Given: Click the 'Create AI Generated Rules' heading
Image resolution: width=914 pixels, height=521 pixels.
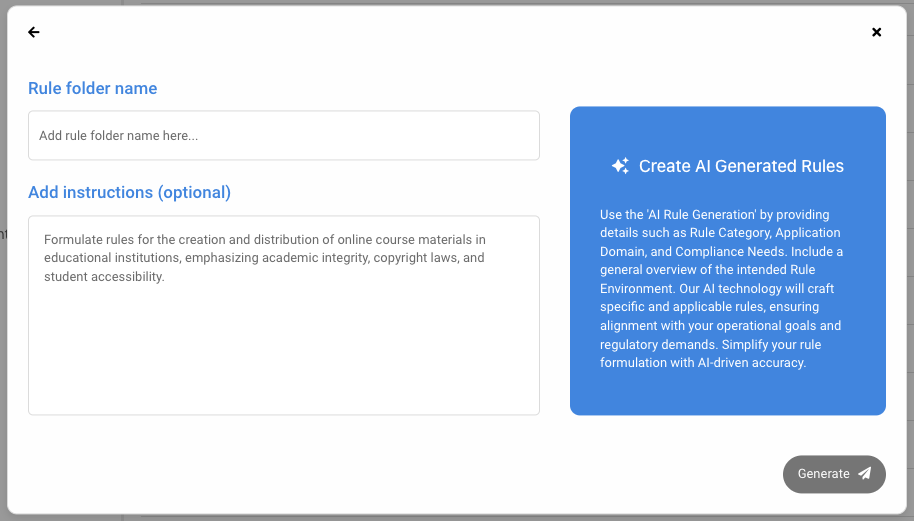Looking at the screenshot, I should click(741, 166).
